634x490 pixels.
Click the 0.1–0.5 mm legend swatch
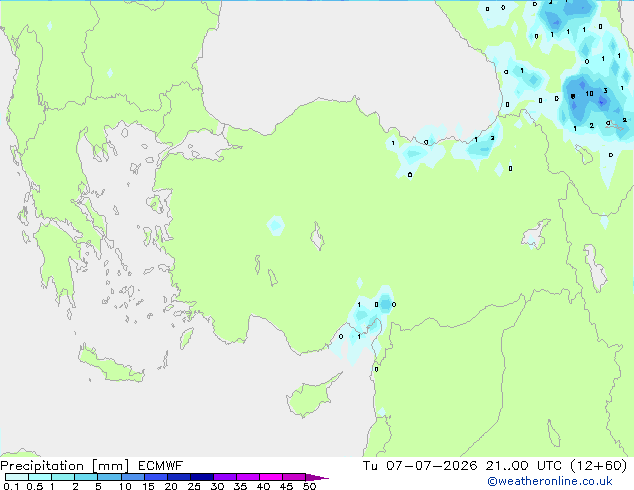[x=17, y=477]
